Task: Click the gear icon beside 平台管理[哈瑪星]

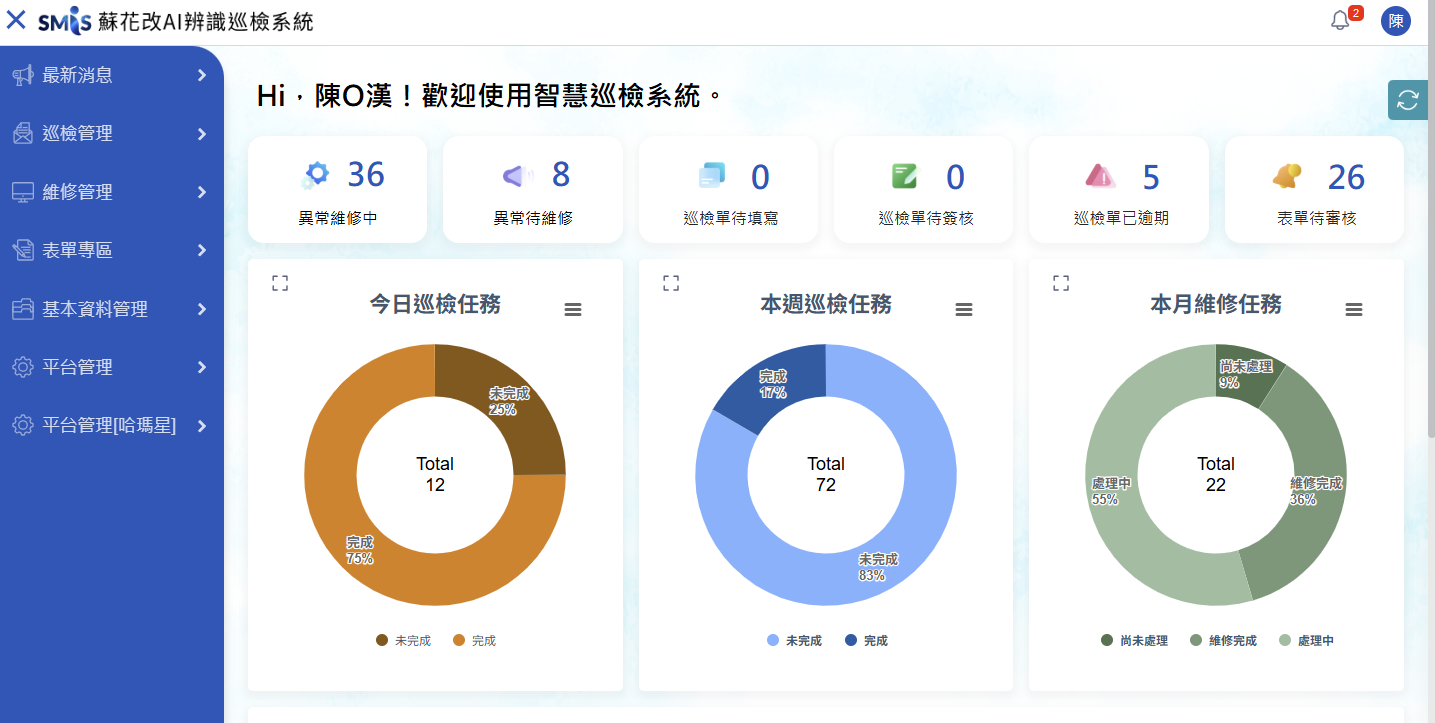Action: [23, 426]
